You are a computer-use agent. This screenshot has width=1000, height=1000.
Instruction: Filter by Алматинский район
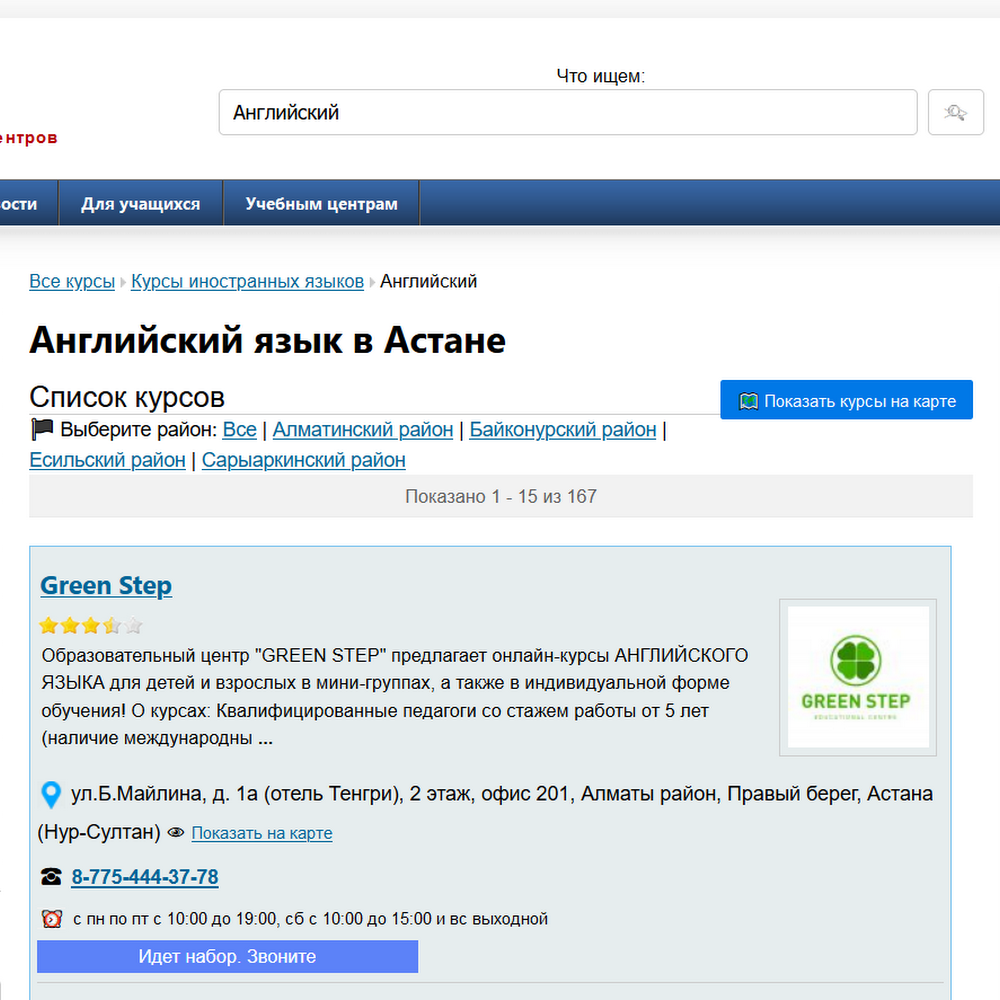[x=363, y=430]
